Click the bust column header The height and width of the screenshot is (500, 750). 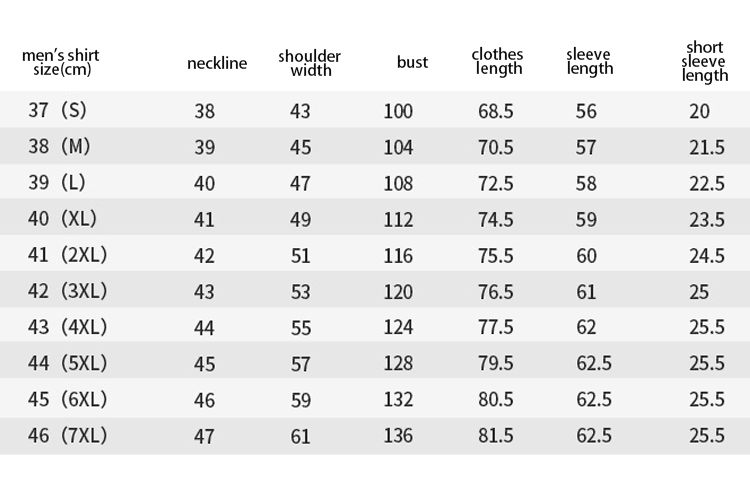click(412, 62)
